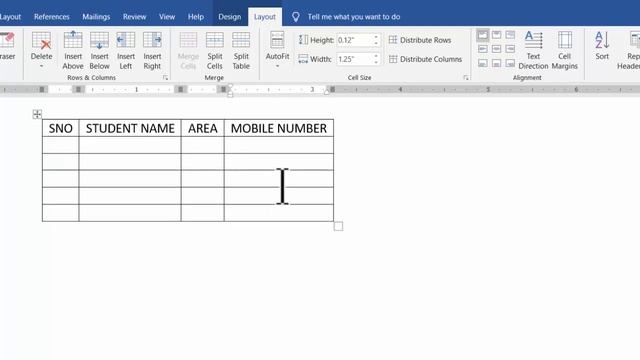Align cell text center right
Image resolution: width=640 pixels, height=360 pixels.
pyautogui.click(x=510, y=49)
